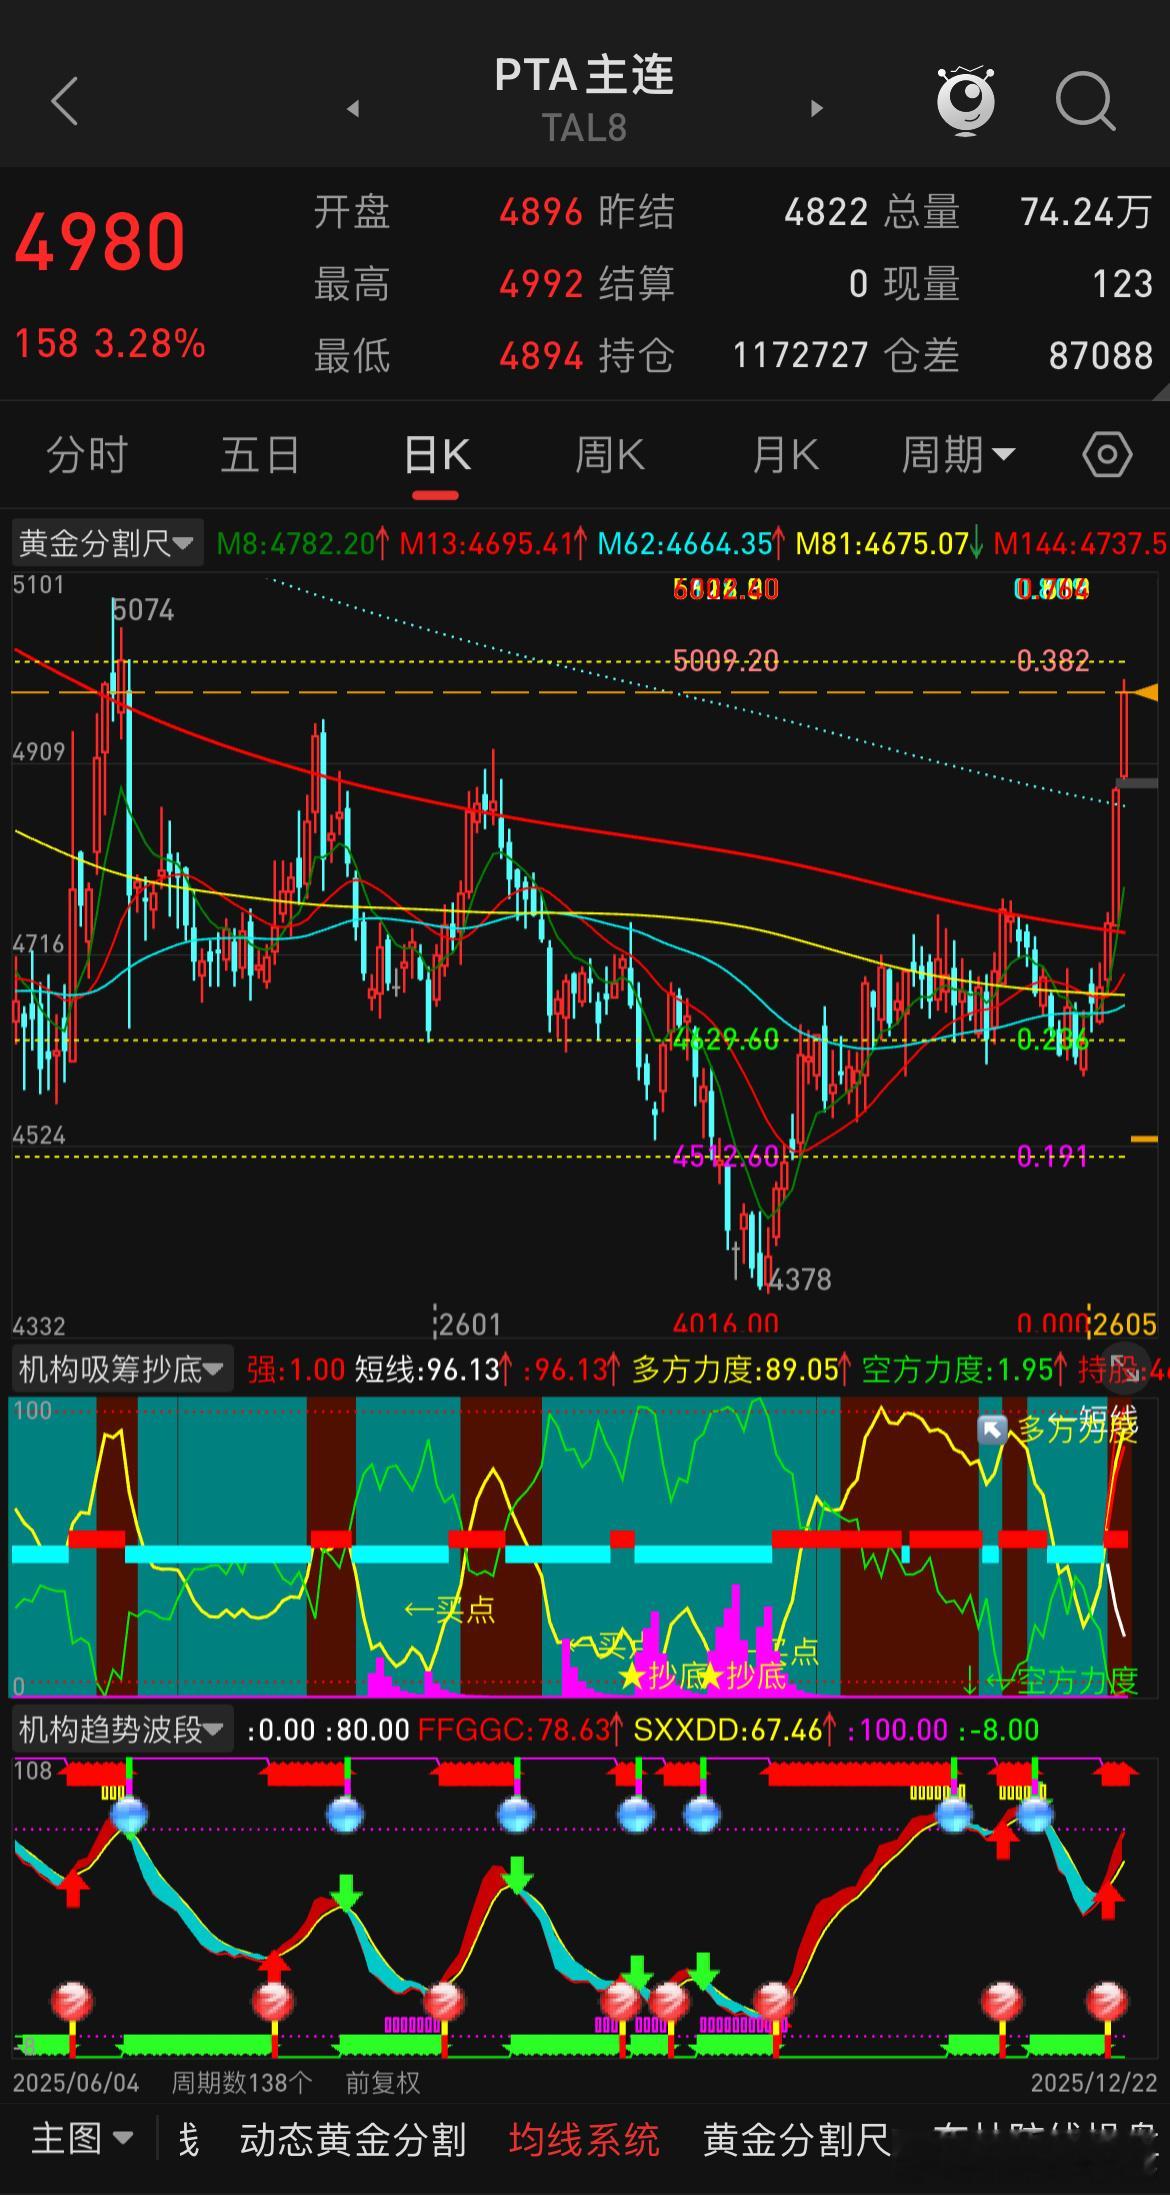Tap the 前复权 adjustment label
The height and width of the screenshot is (2195, 1170).
pyautogui.click(x=382, y=2082)
